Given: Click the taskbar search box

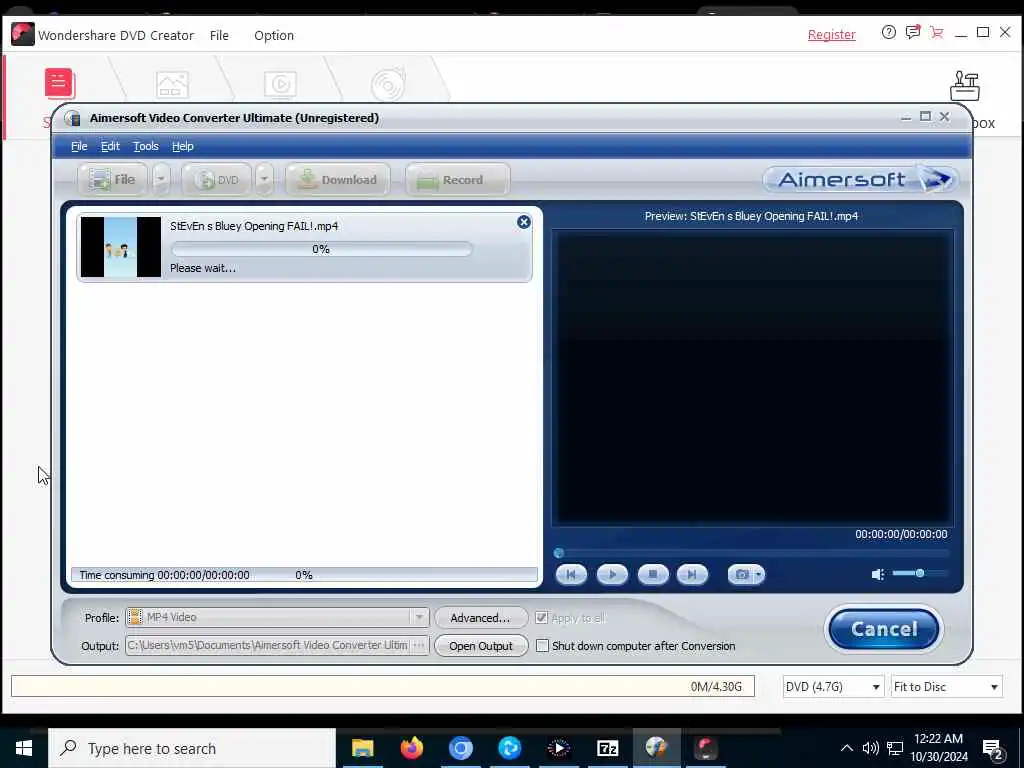Looking at the screenshot, I should coord(192,748).
